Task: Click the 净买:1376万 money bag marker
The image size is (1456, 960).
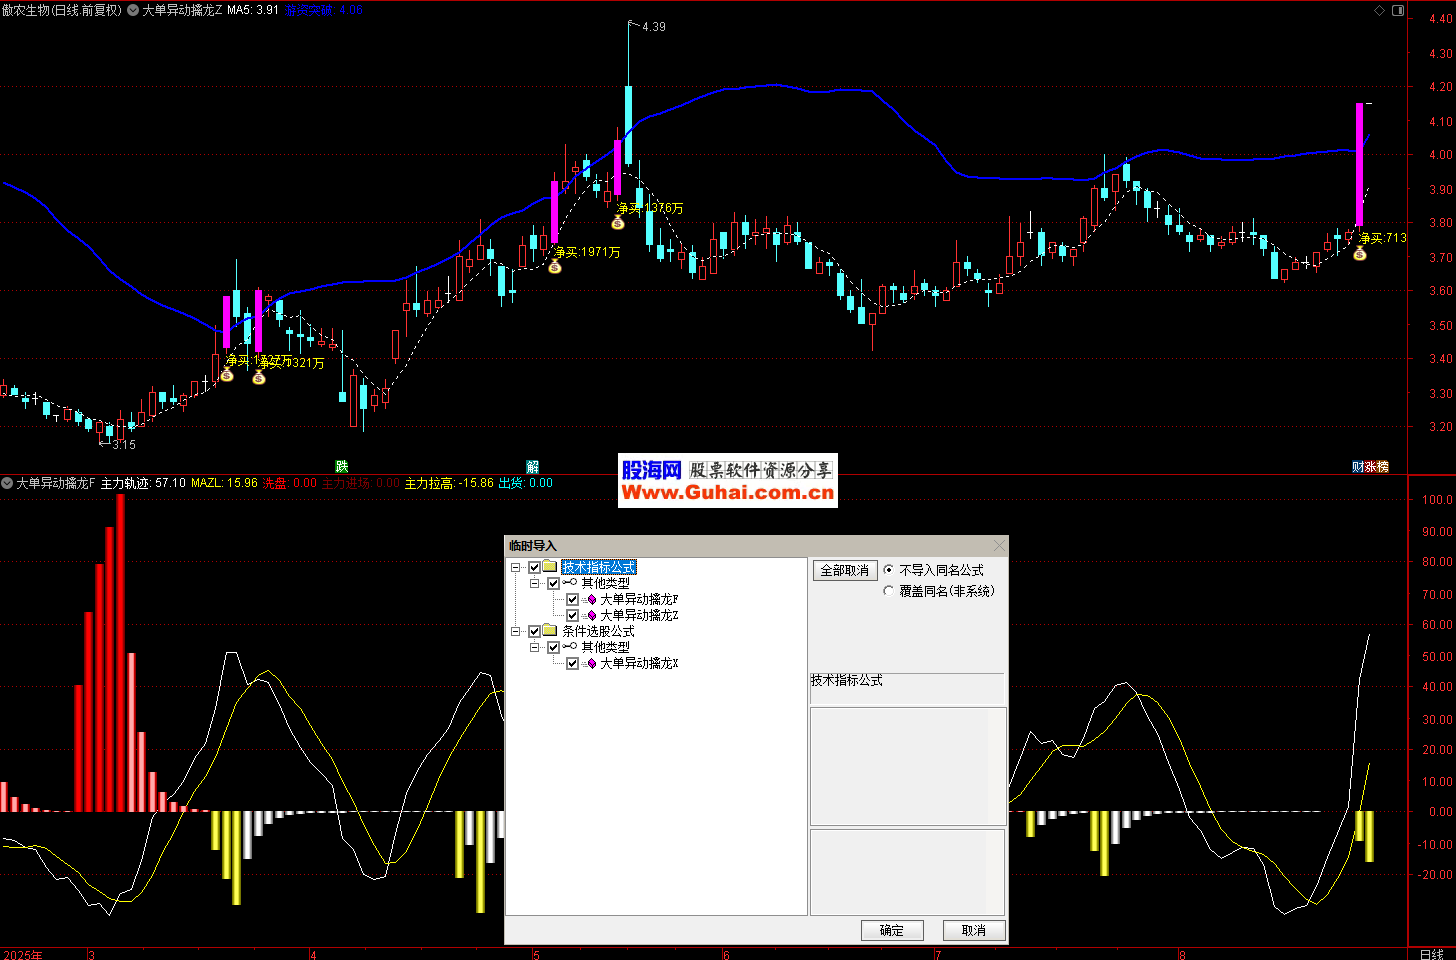Action: 618,223
